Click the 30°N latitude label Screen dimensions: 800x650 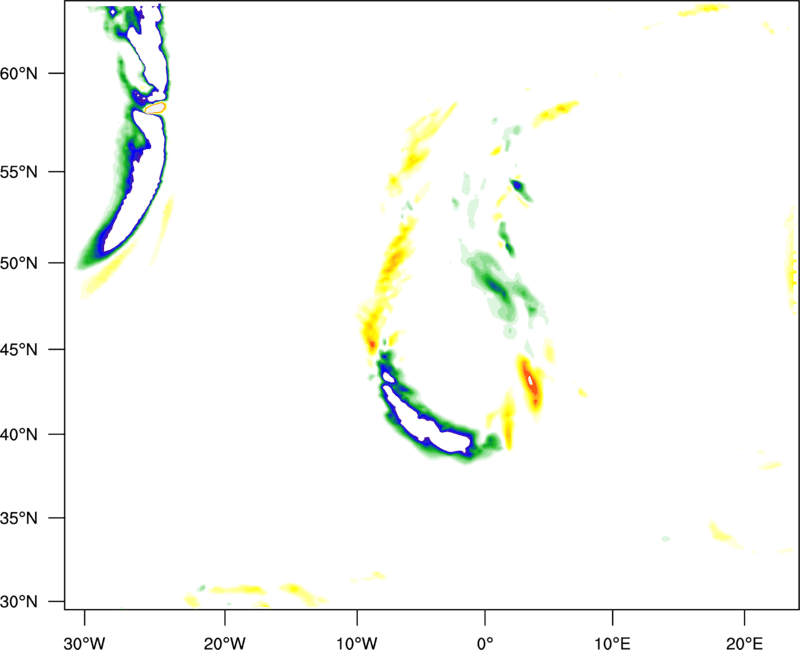pos(19,602)
